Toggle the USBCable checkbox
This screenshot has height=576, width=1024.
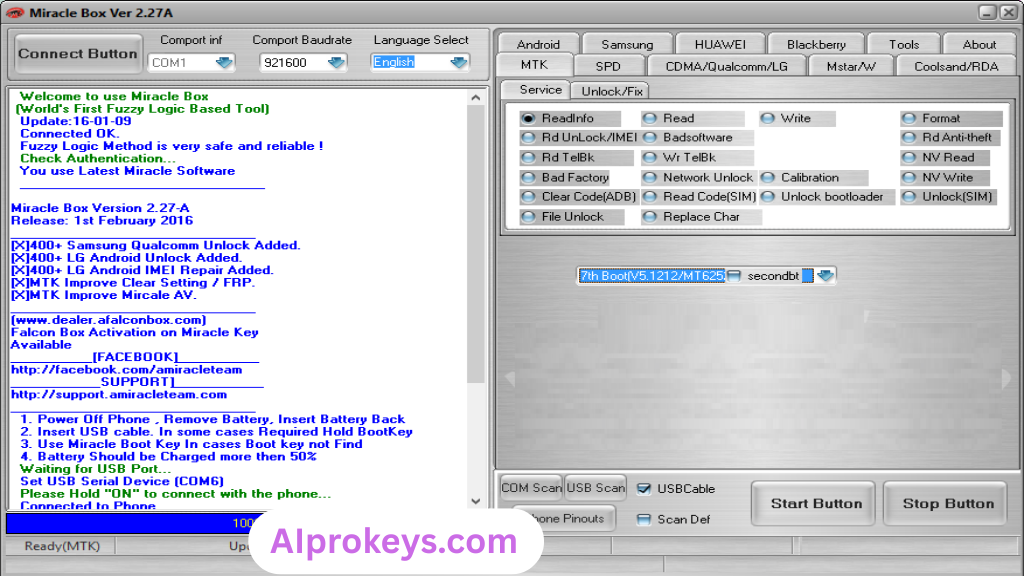pos(644,488)
